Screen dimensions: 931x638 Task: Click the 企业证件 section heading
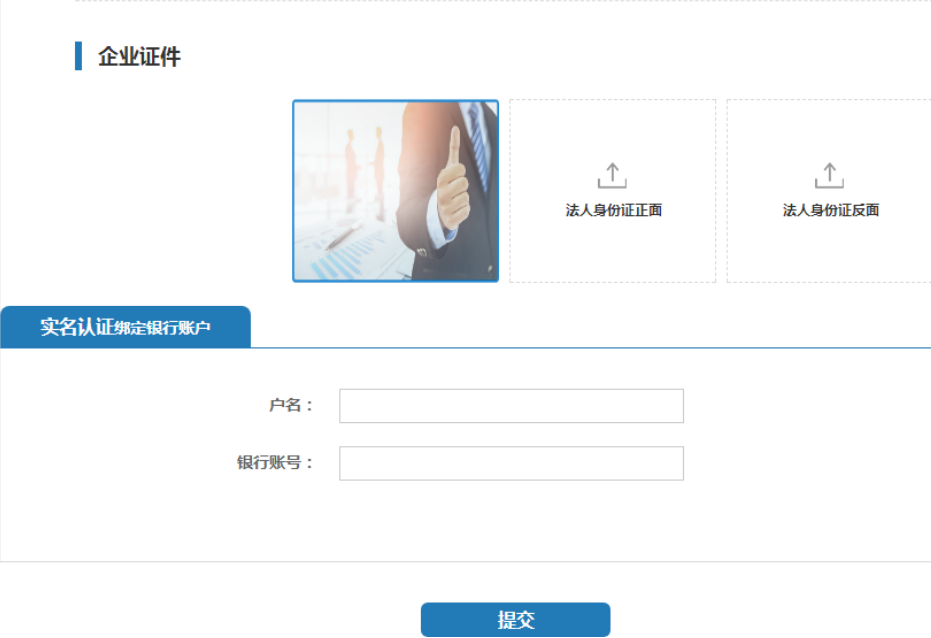click(139, 56)
